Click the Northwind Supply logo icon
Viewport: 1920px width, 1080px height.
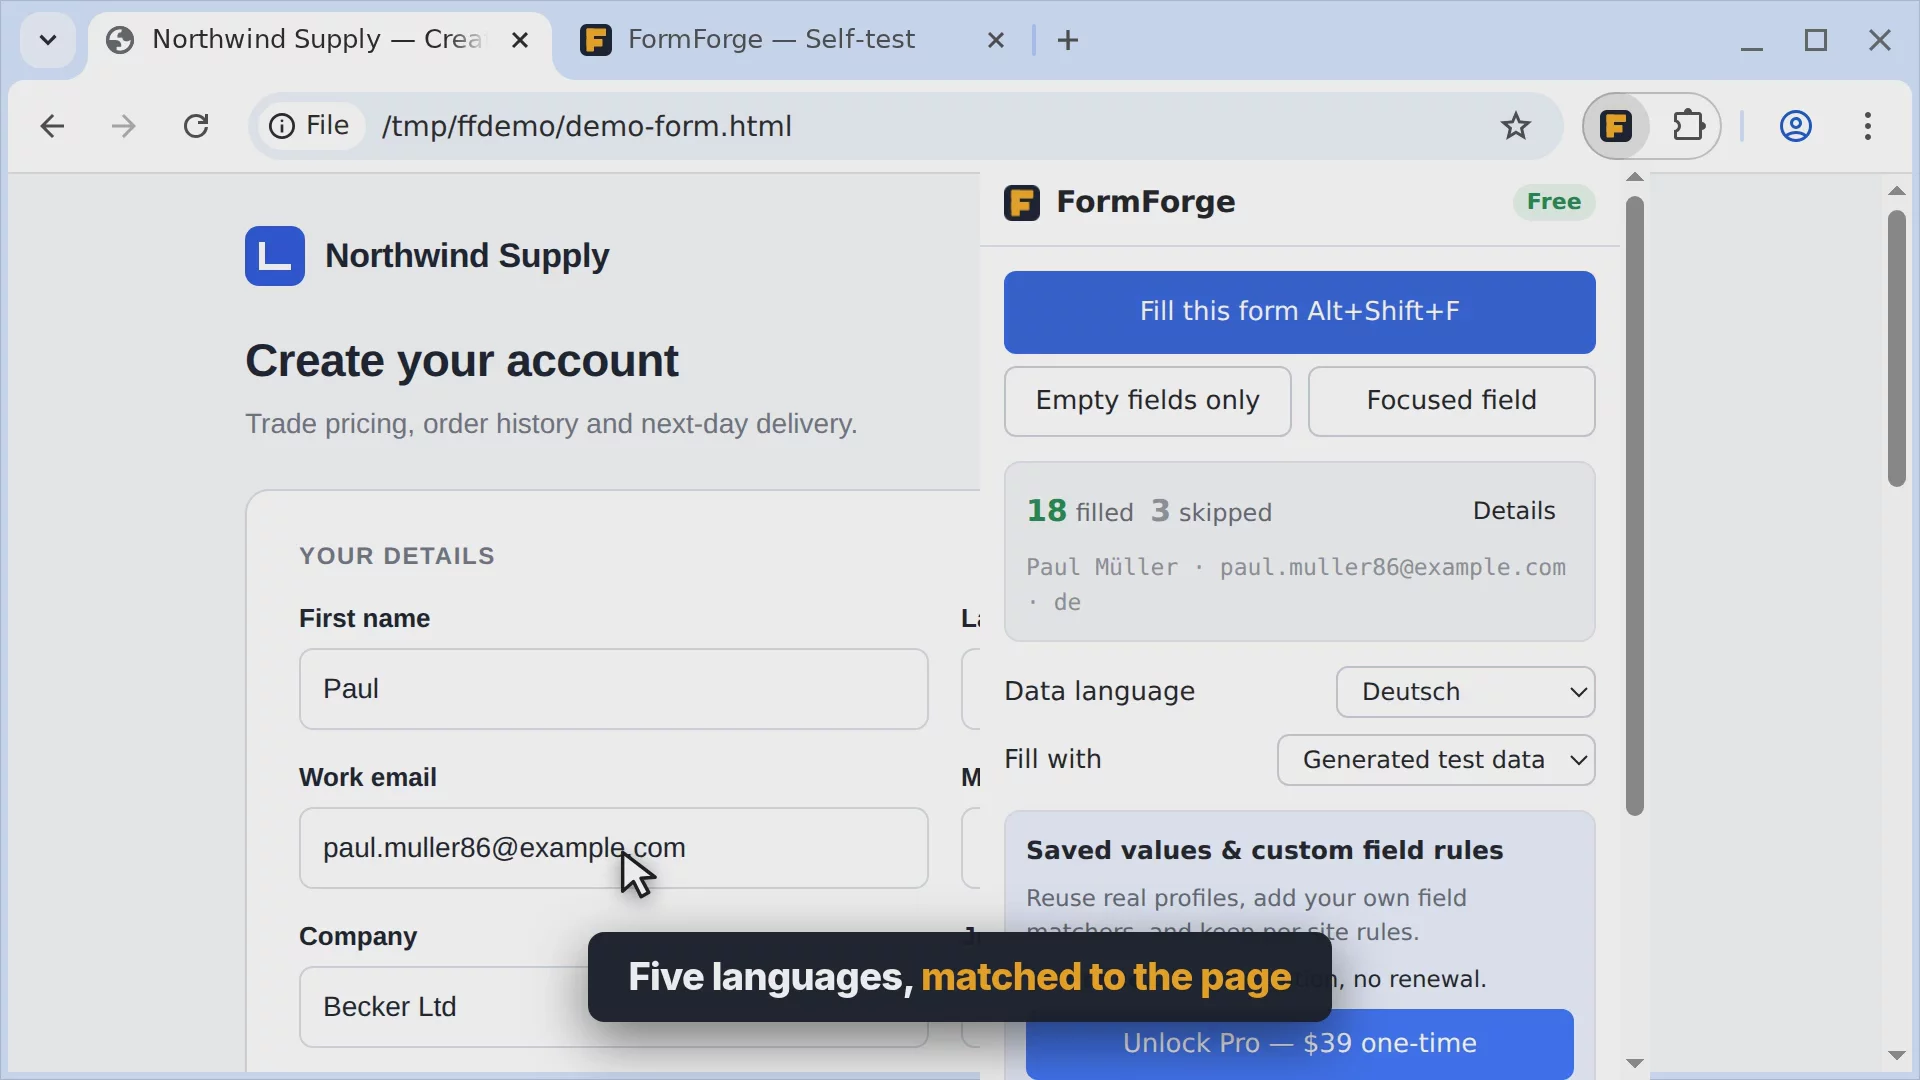pyautogui.click(x=275, y=256)
